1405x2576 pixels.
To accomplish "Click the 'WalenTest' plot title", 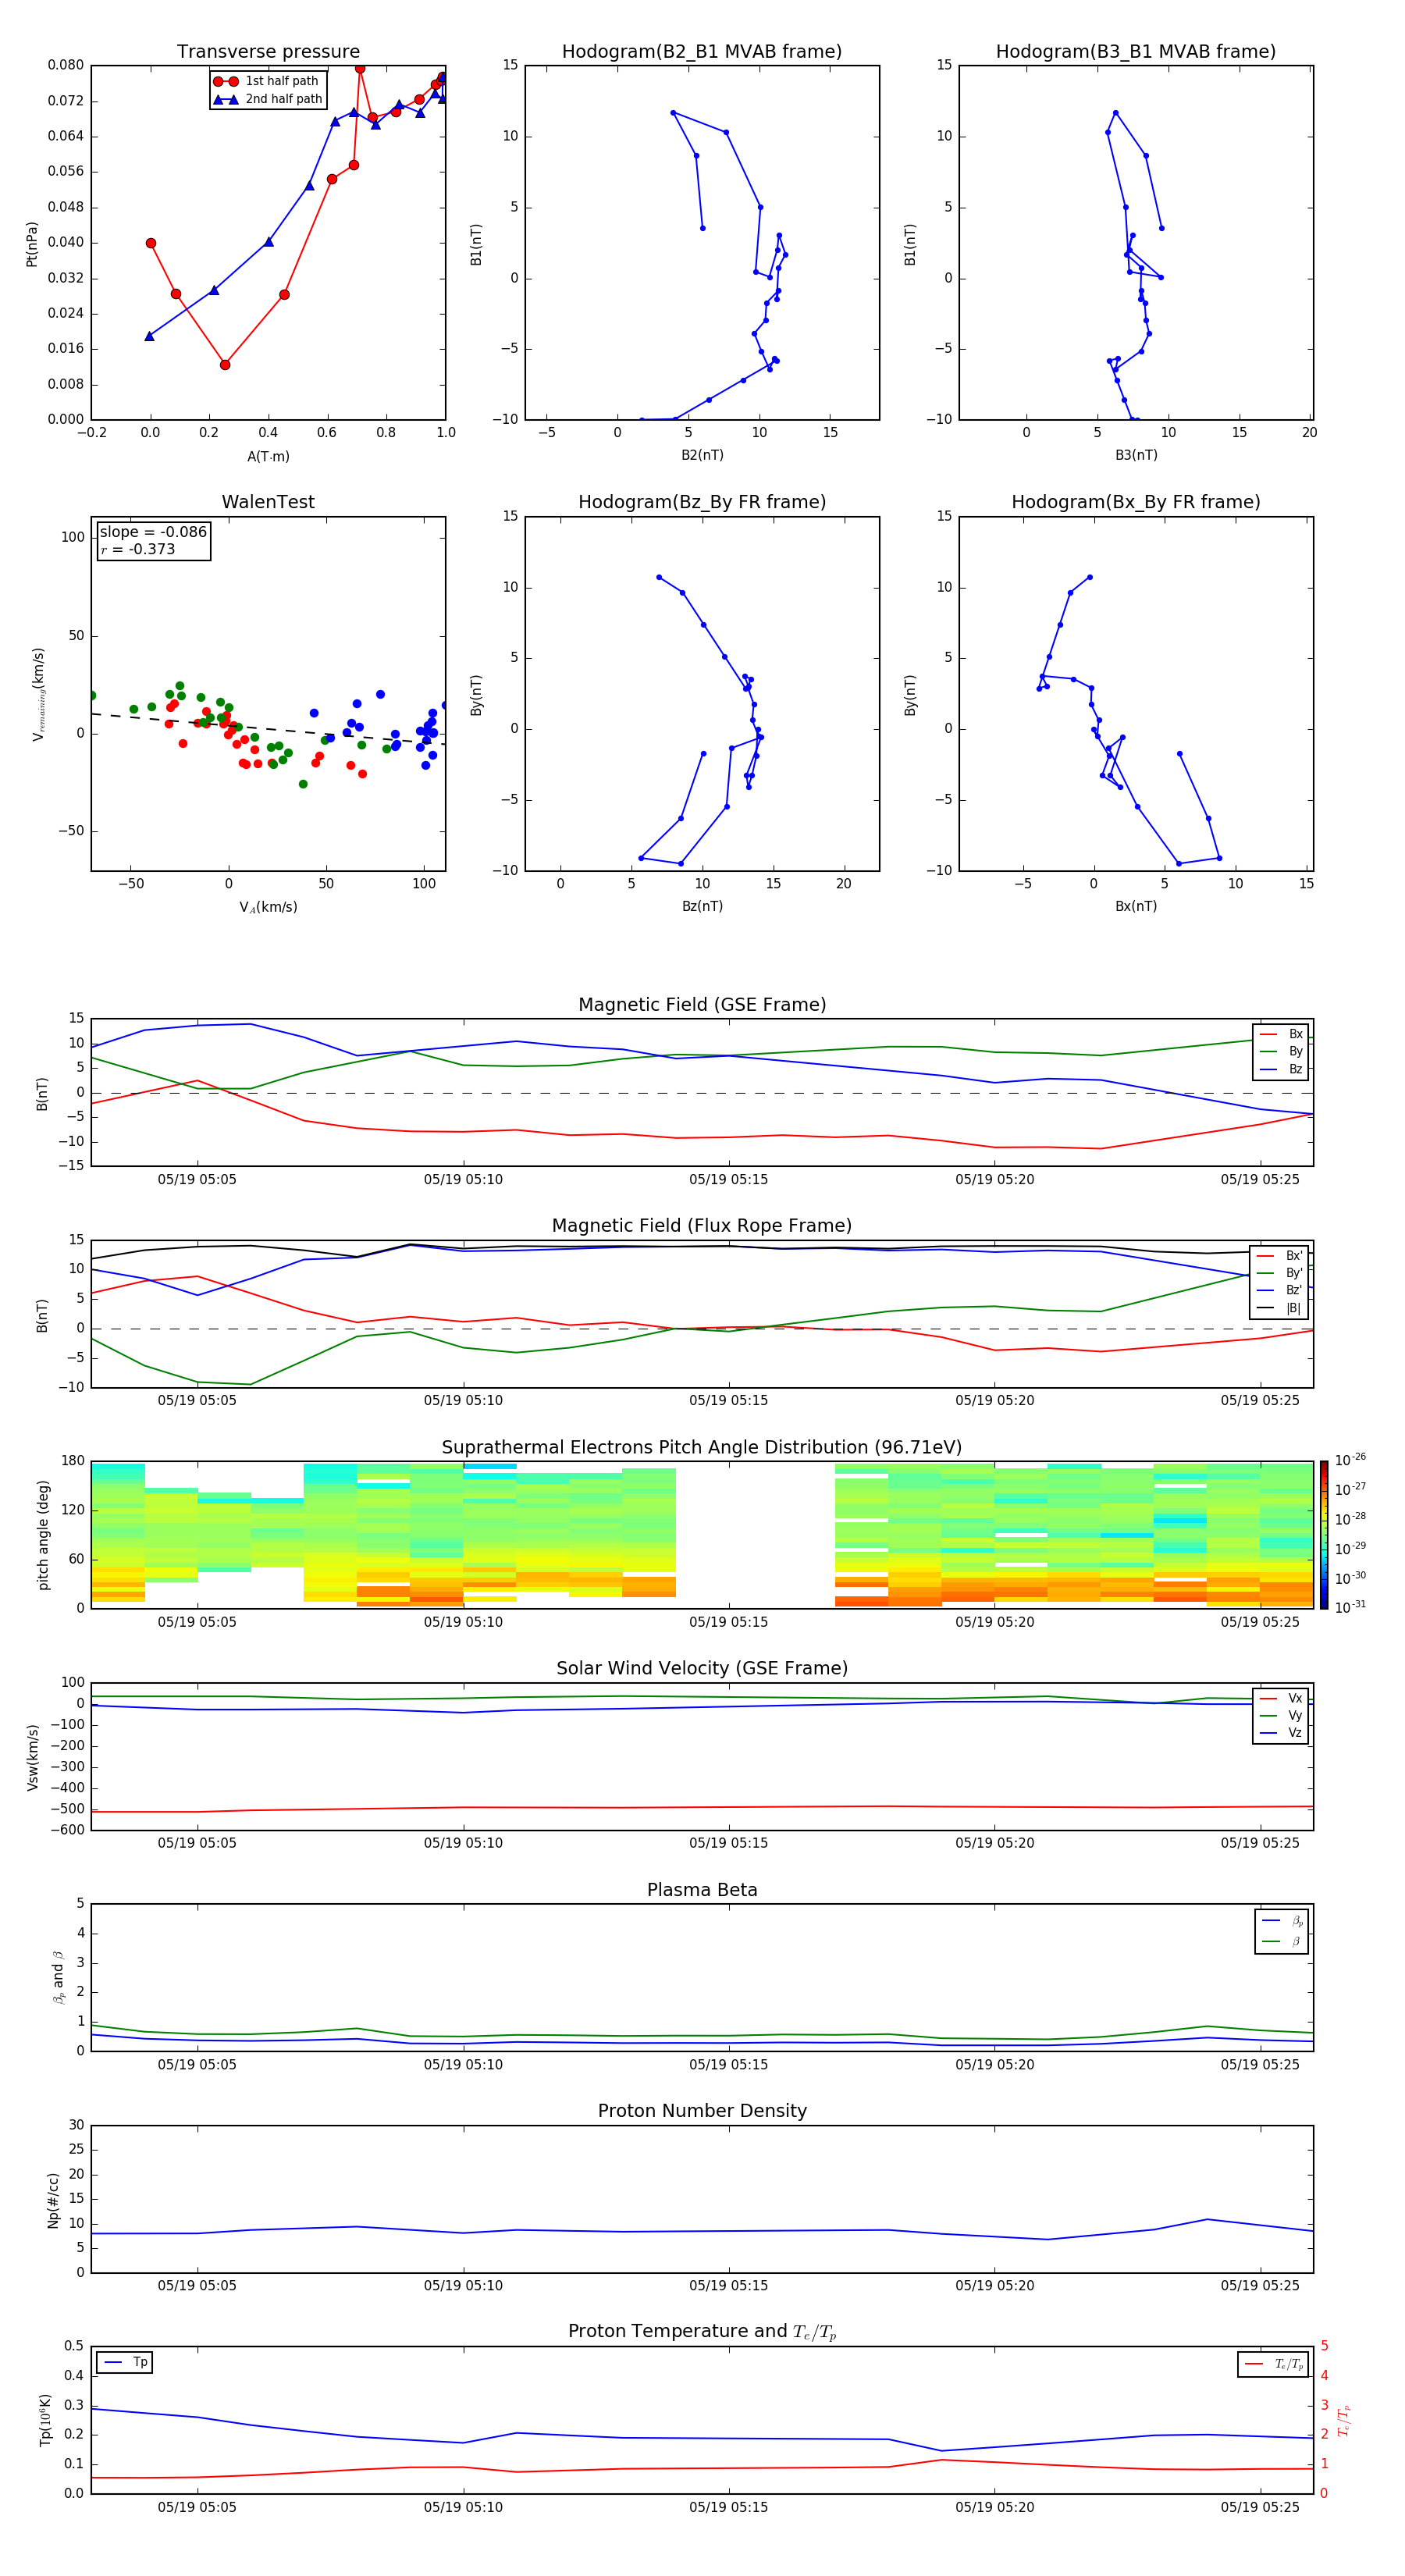I will [268, 502].
